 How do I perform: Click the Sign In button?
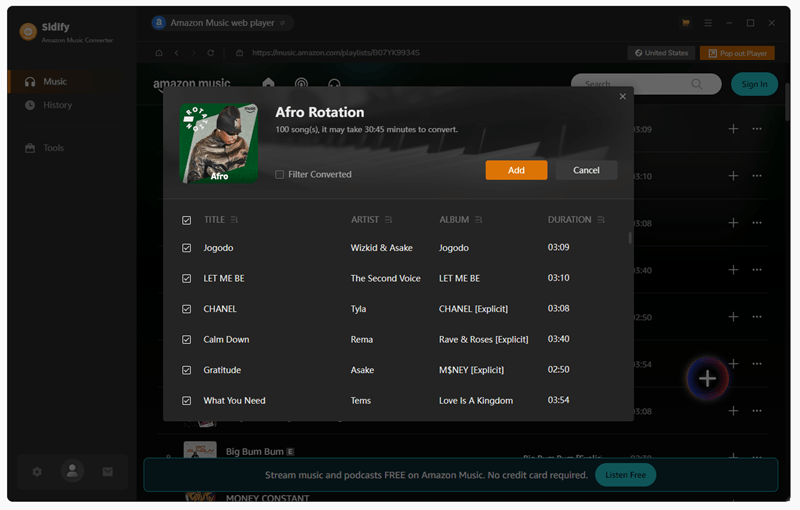click(x=754, y=84)
